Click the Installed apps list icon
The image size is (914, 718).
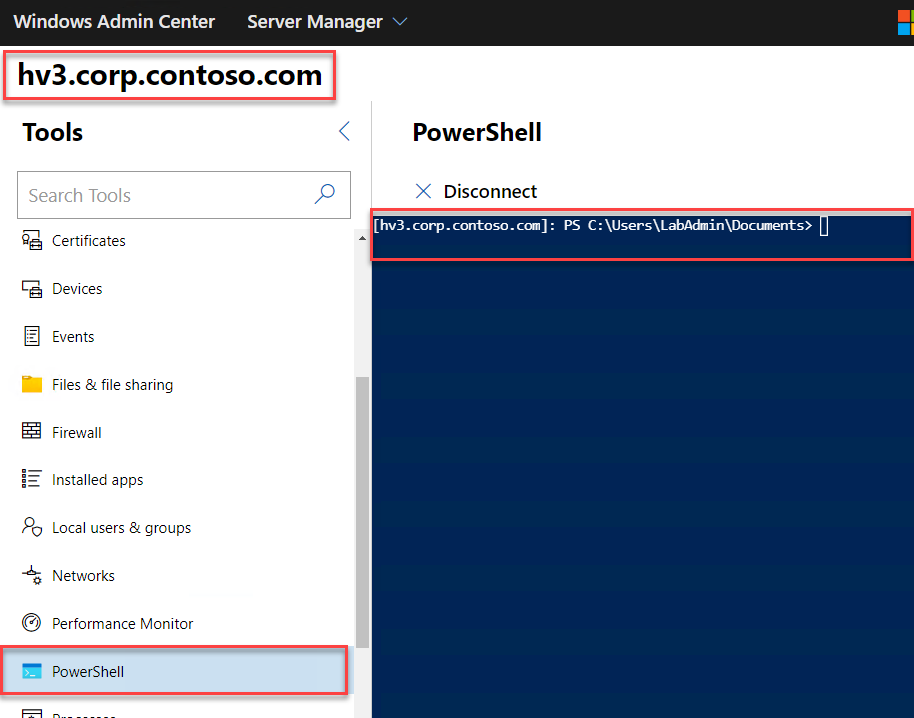31,479
